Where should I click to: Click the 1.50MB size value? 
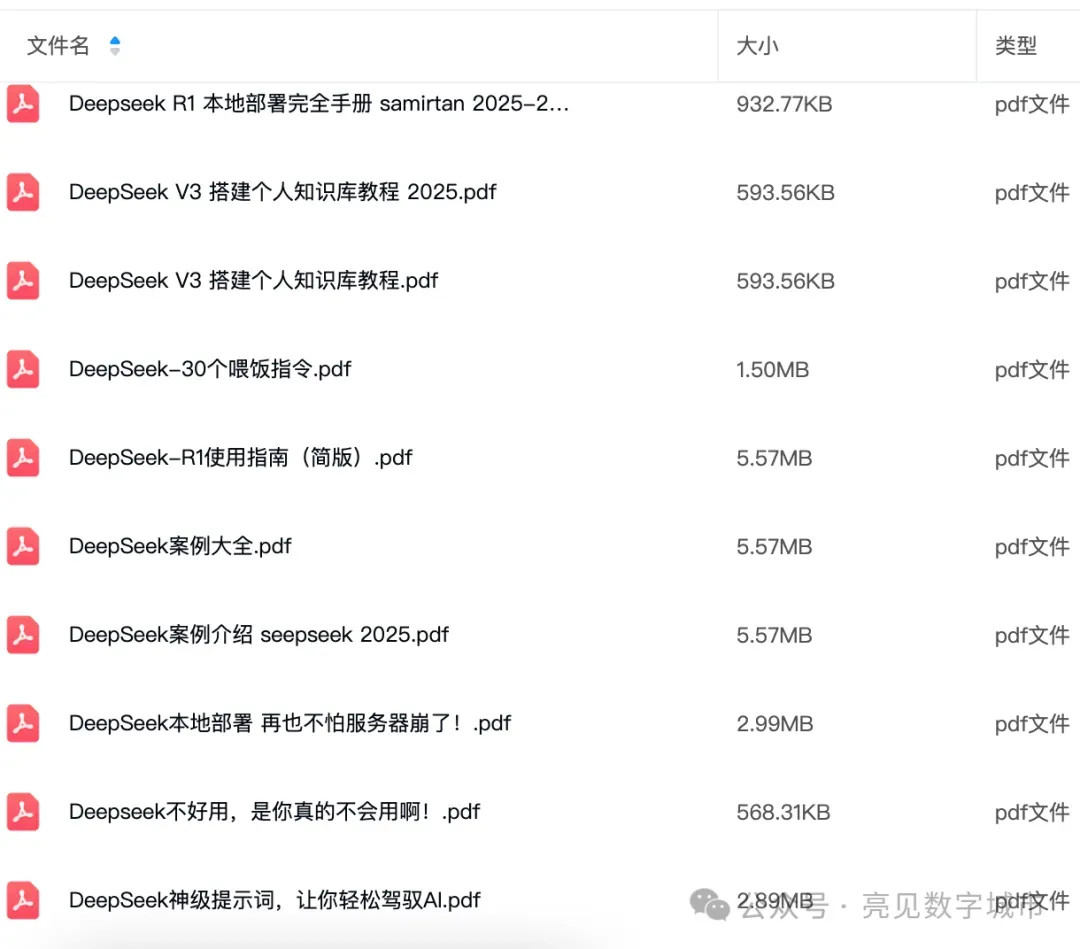pyautogui.click(x=773, y=370)
